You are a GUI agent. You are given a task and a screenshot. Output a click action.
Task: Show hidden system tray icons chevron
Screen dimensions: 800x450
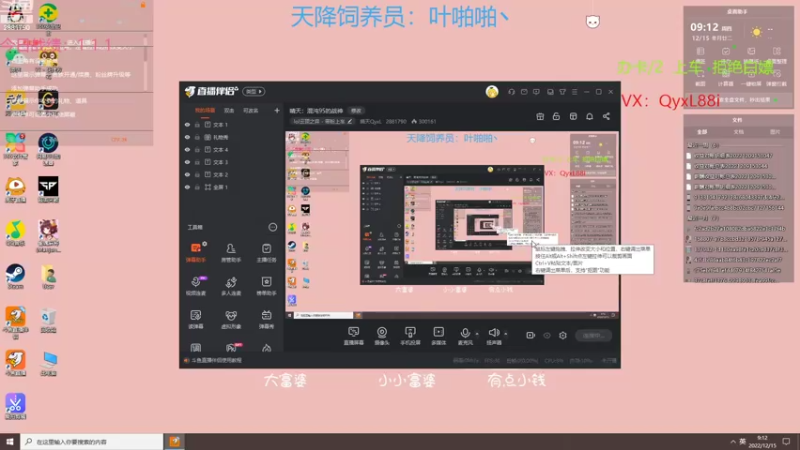733,442
